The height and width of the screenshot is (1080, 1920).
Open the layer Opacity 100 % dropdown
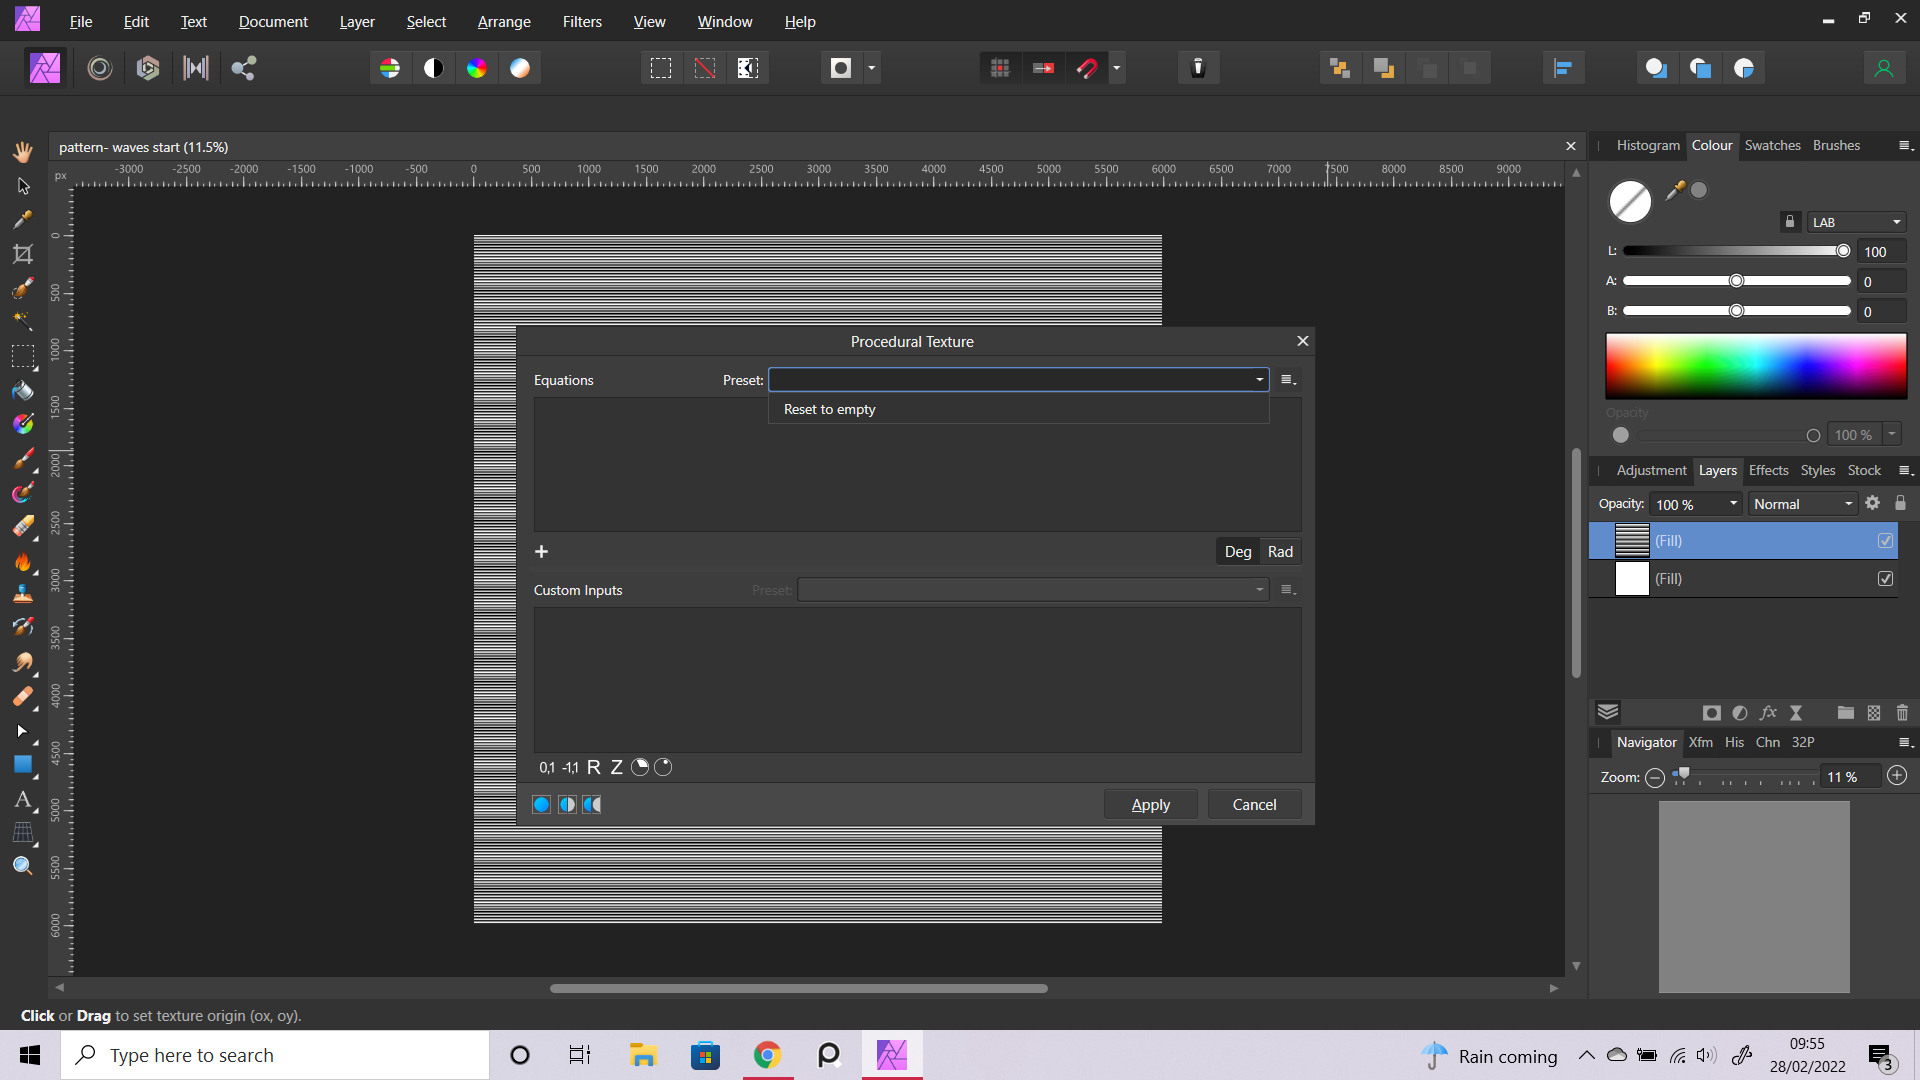(1733, 505)
